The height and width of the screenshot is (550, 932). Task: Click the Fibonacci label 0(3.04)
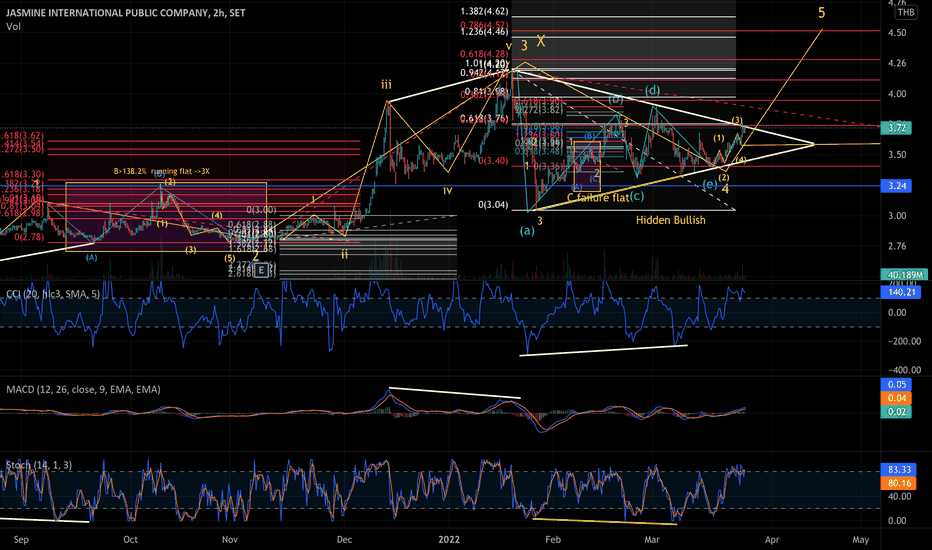pyautogui.click(x=493, y=205)
